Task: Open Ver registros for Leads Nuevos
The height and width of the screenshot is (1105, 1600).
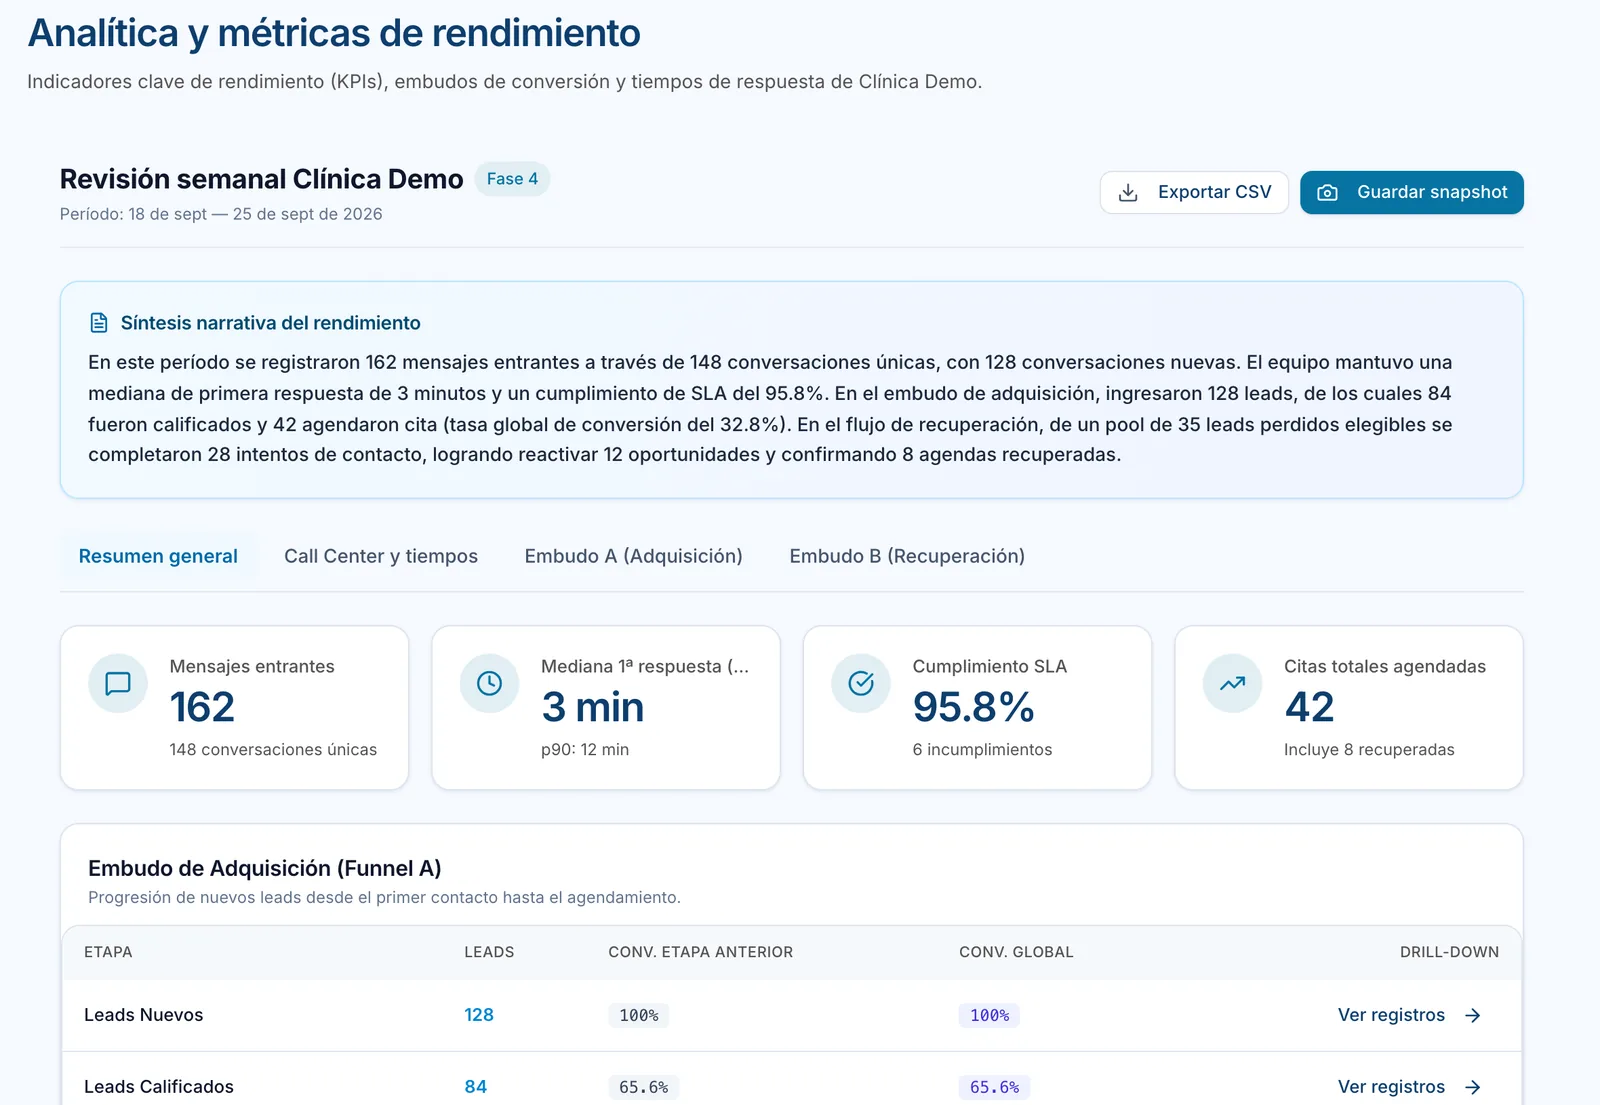Action: pyautogui.click(x=1409, y=1015)
